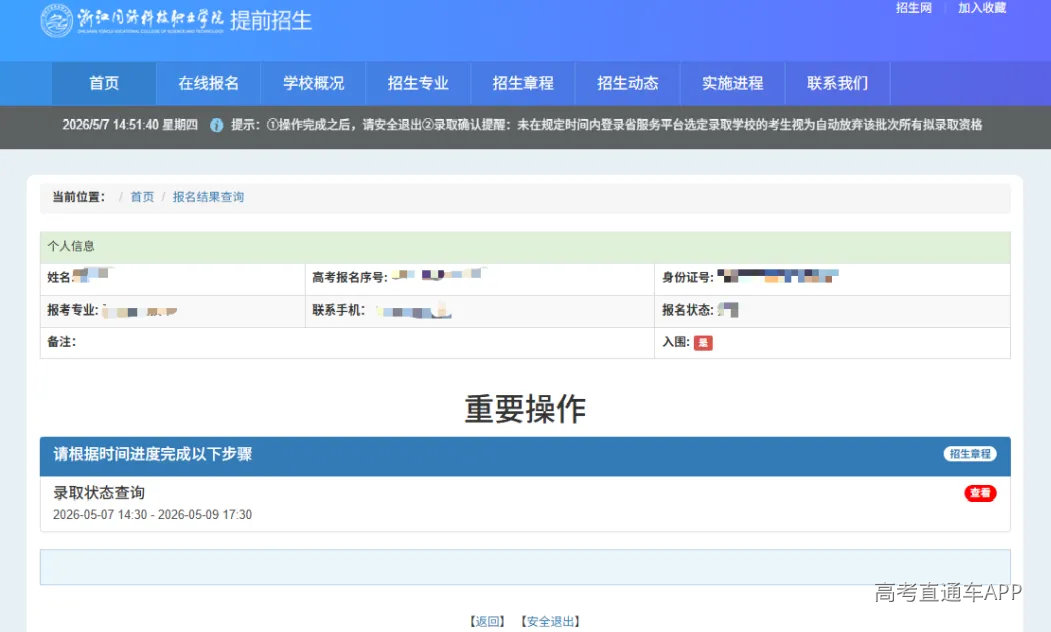Click the date range 2026-05-07 14:30 - 2026-05-09 17:30
The image size is (1051, 632).
(x=152, y=515)
